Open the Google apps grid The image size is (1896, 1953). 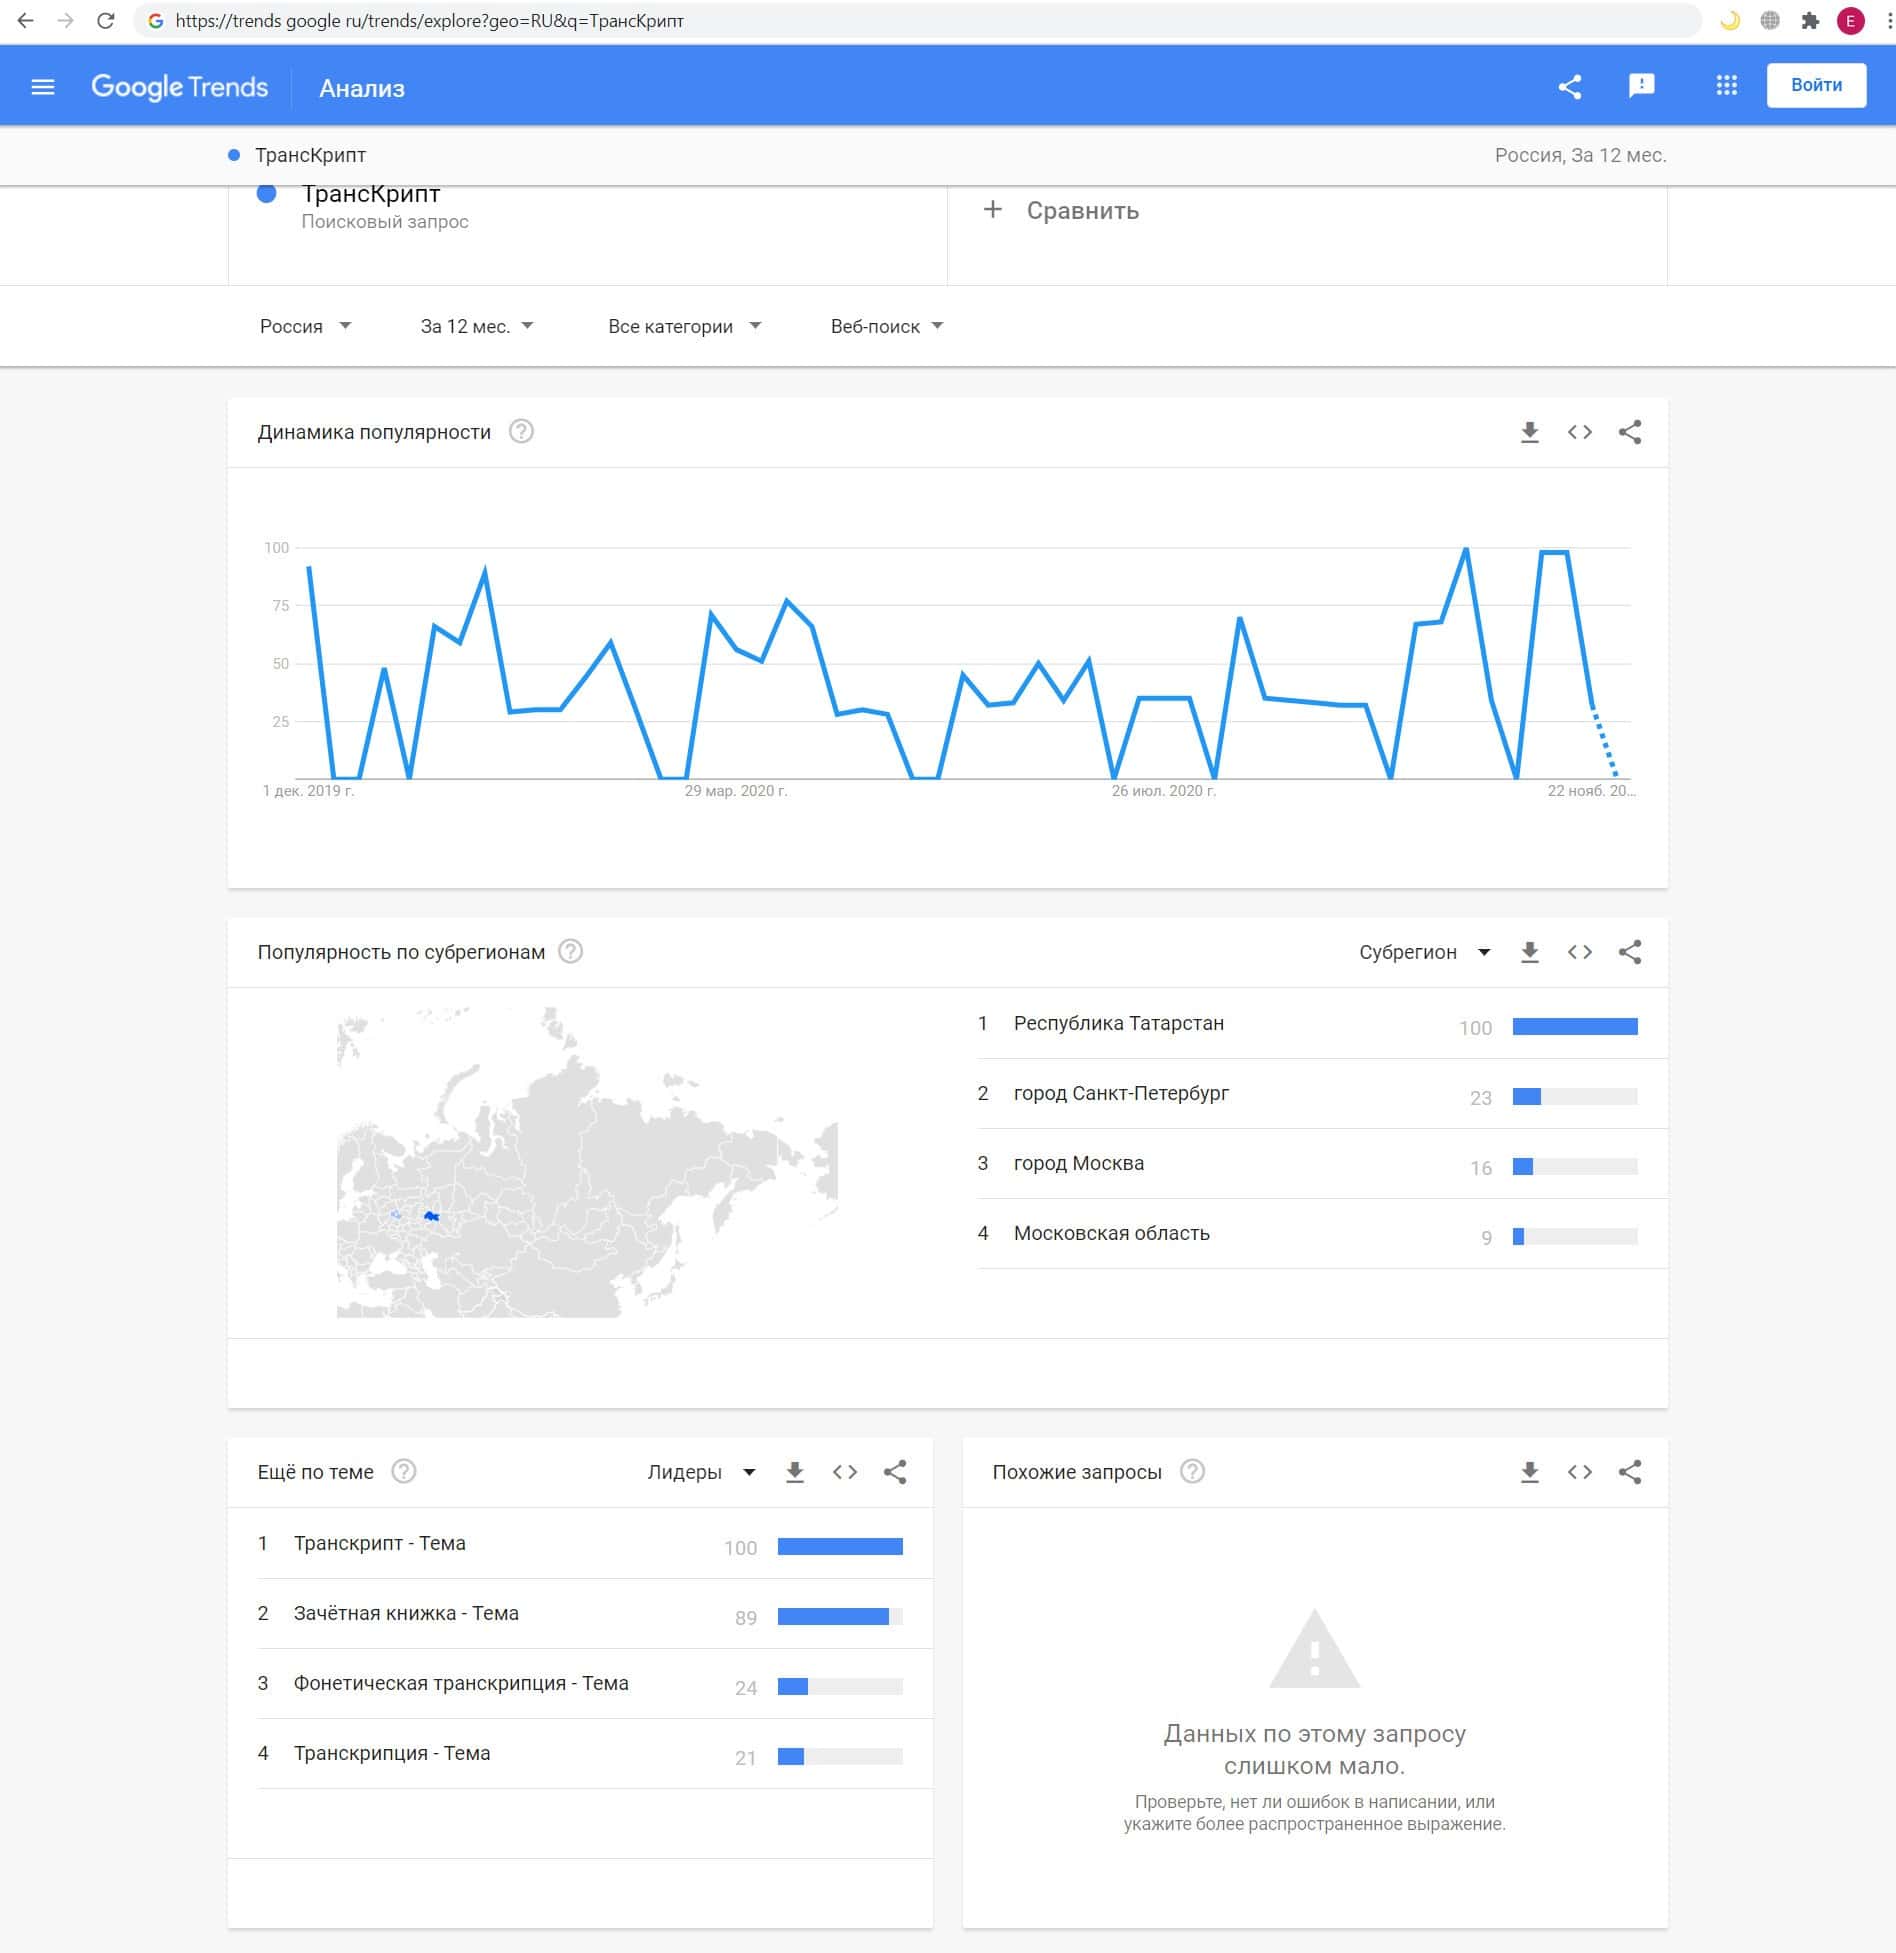pos(1726,86)
